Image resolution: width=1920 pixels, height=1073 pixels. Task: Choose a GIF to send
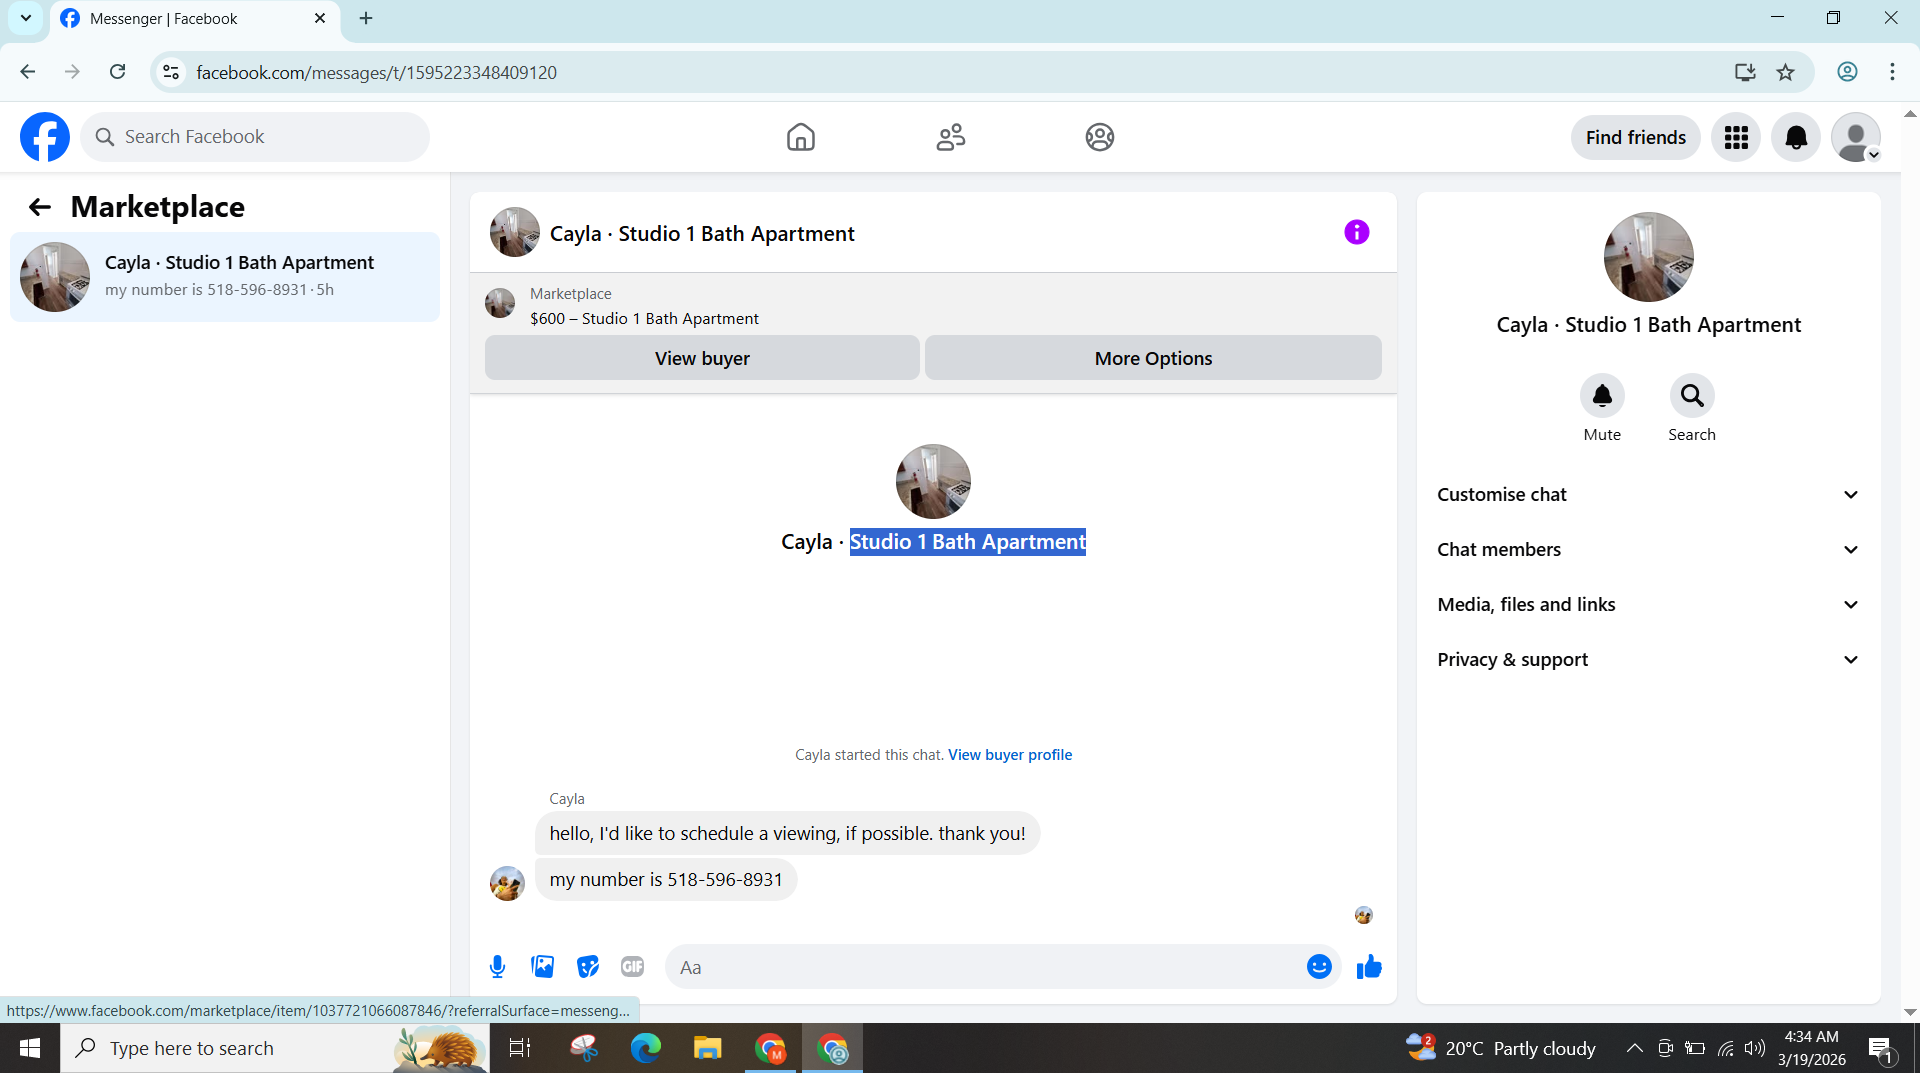tap(632, 967)
